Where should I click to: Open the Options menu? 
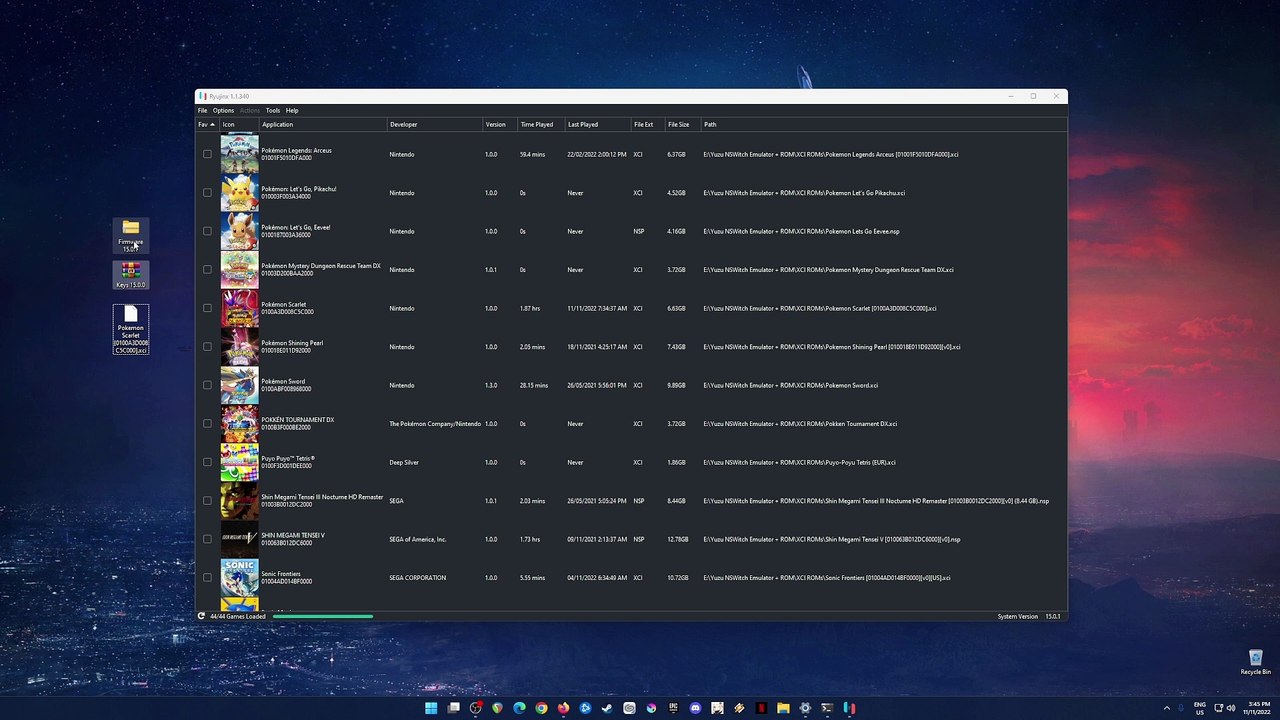click(223, 110)
